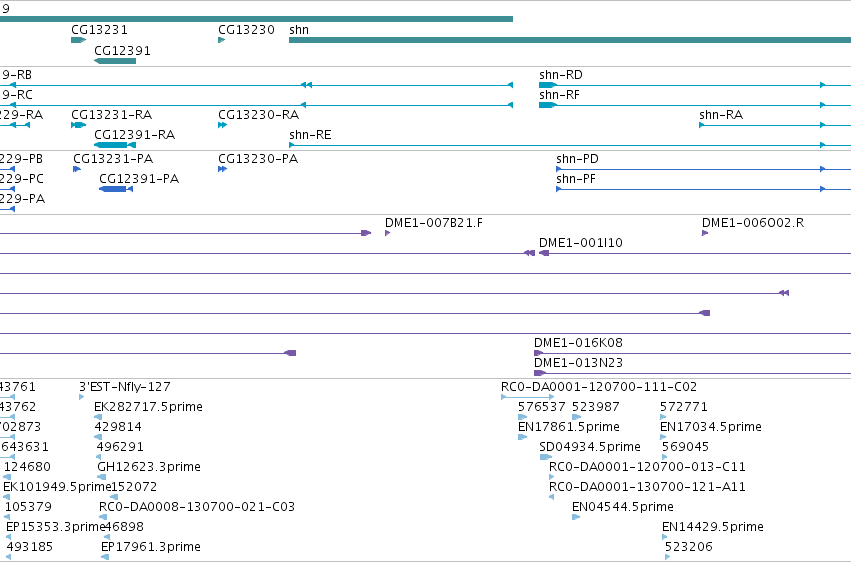
Task: Click the CG12391-RA transcript label
Action: (135, 135)
